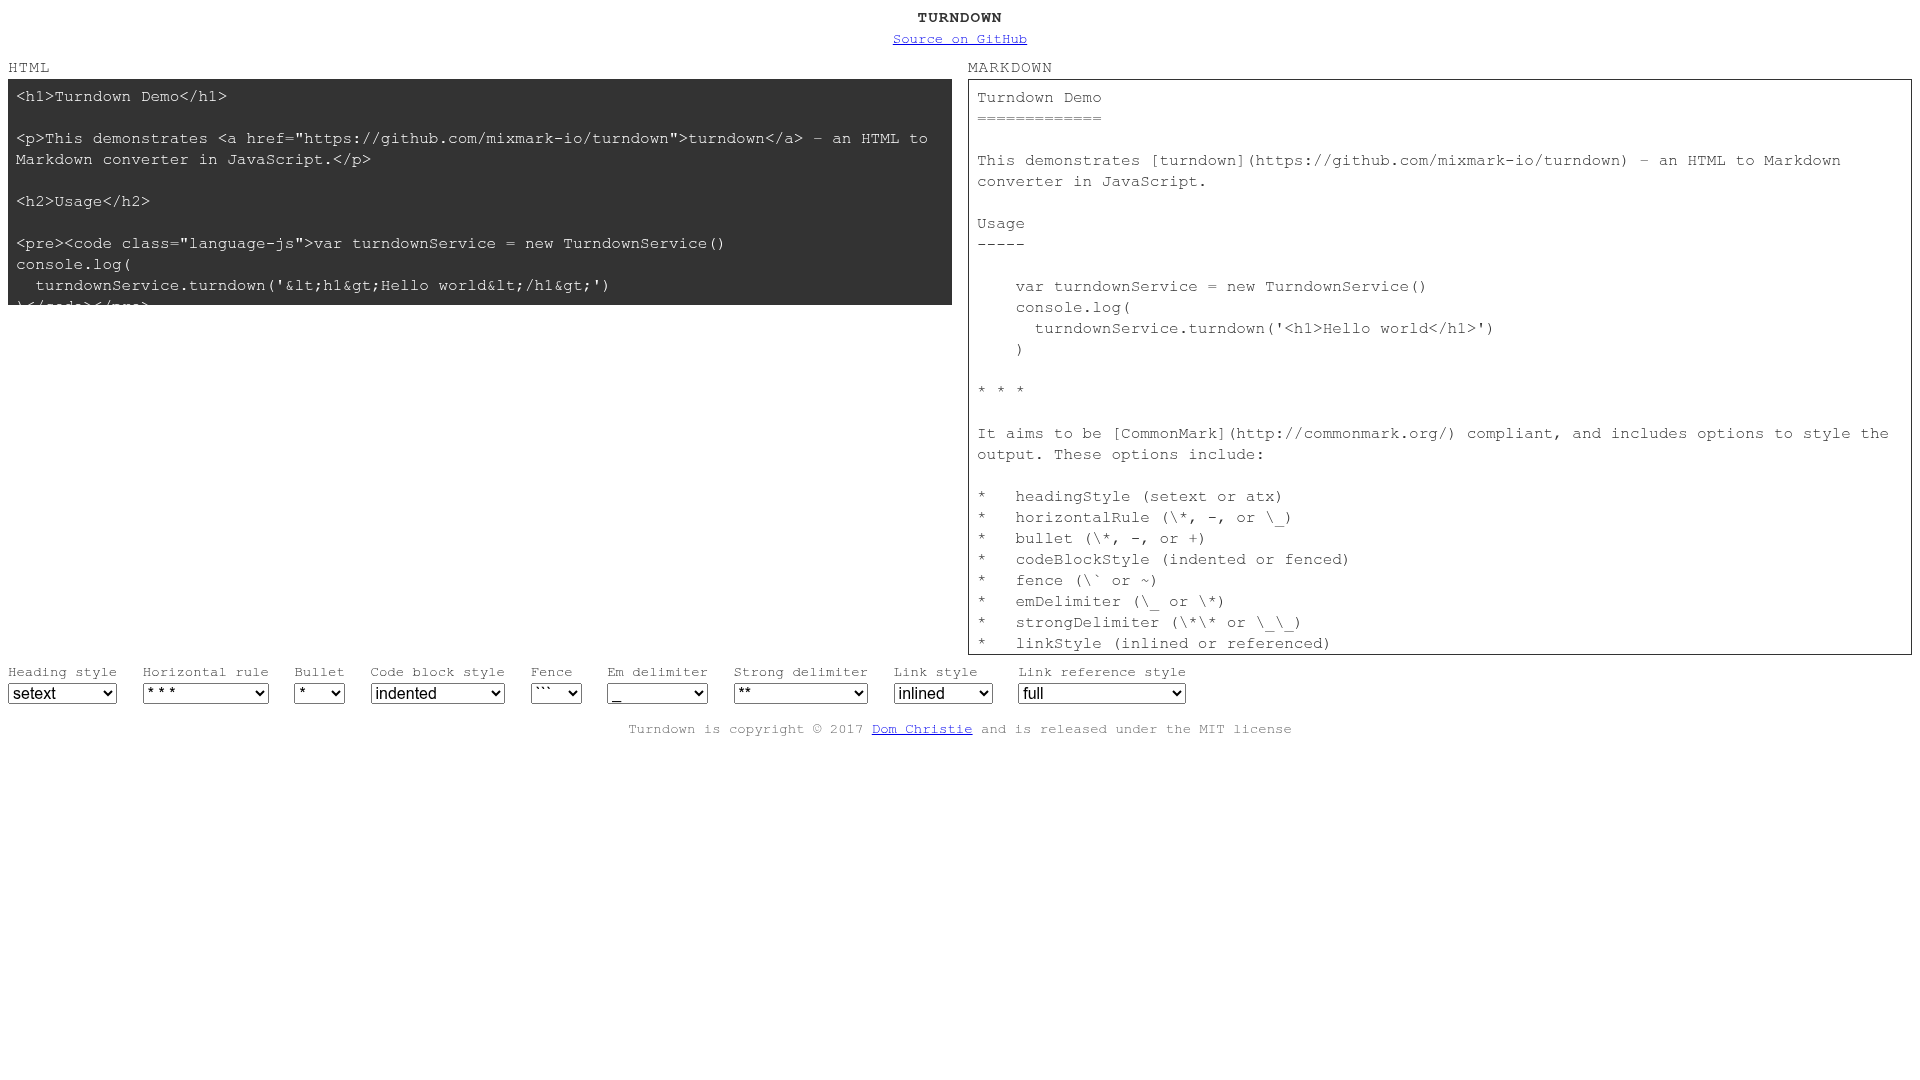Screen dimensions: 1920x1080
Task: Click inside the Markdown output area
Action: click(x=1440, y=367)
